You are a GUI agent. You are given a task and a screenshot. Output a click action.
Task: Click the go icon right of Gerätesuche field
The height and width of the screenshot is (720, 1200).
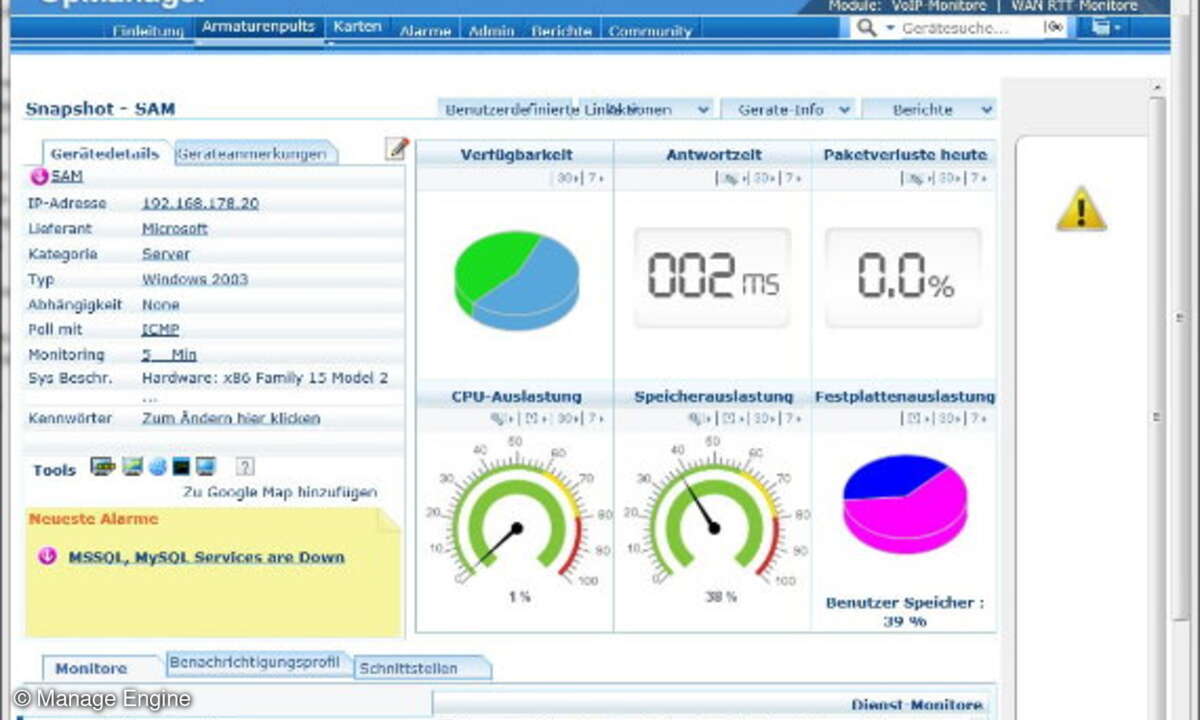click(1054, 28)
